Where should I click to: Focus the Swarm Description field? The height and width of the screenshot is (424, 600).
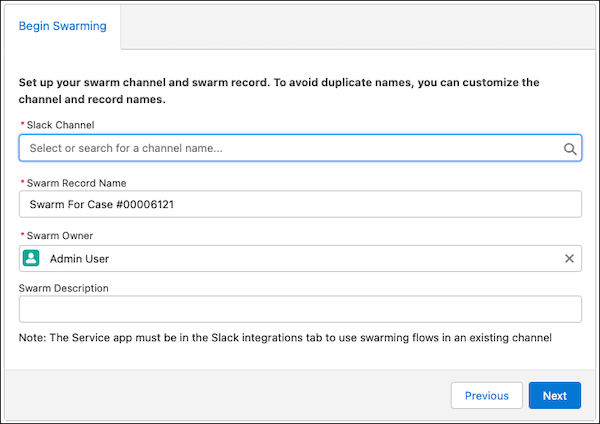pos(300,309)
